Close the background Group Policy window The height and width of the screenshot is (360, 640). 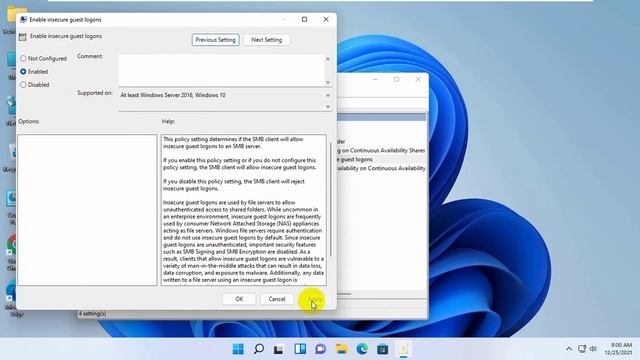point(418,80)
